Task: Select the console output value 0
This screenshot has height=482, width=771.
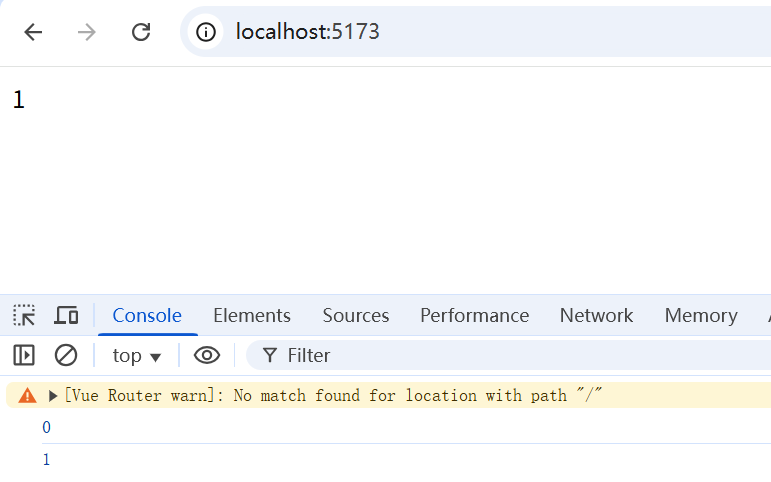Action: tap(46, 427)
